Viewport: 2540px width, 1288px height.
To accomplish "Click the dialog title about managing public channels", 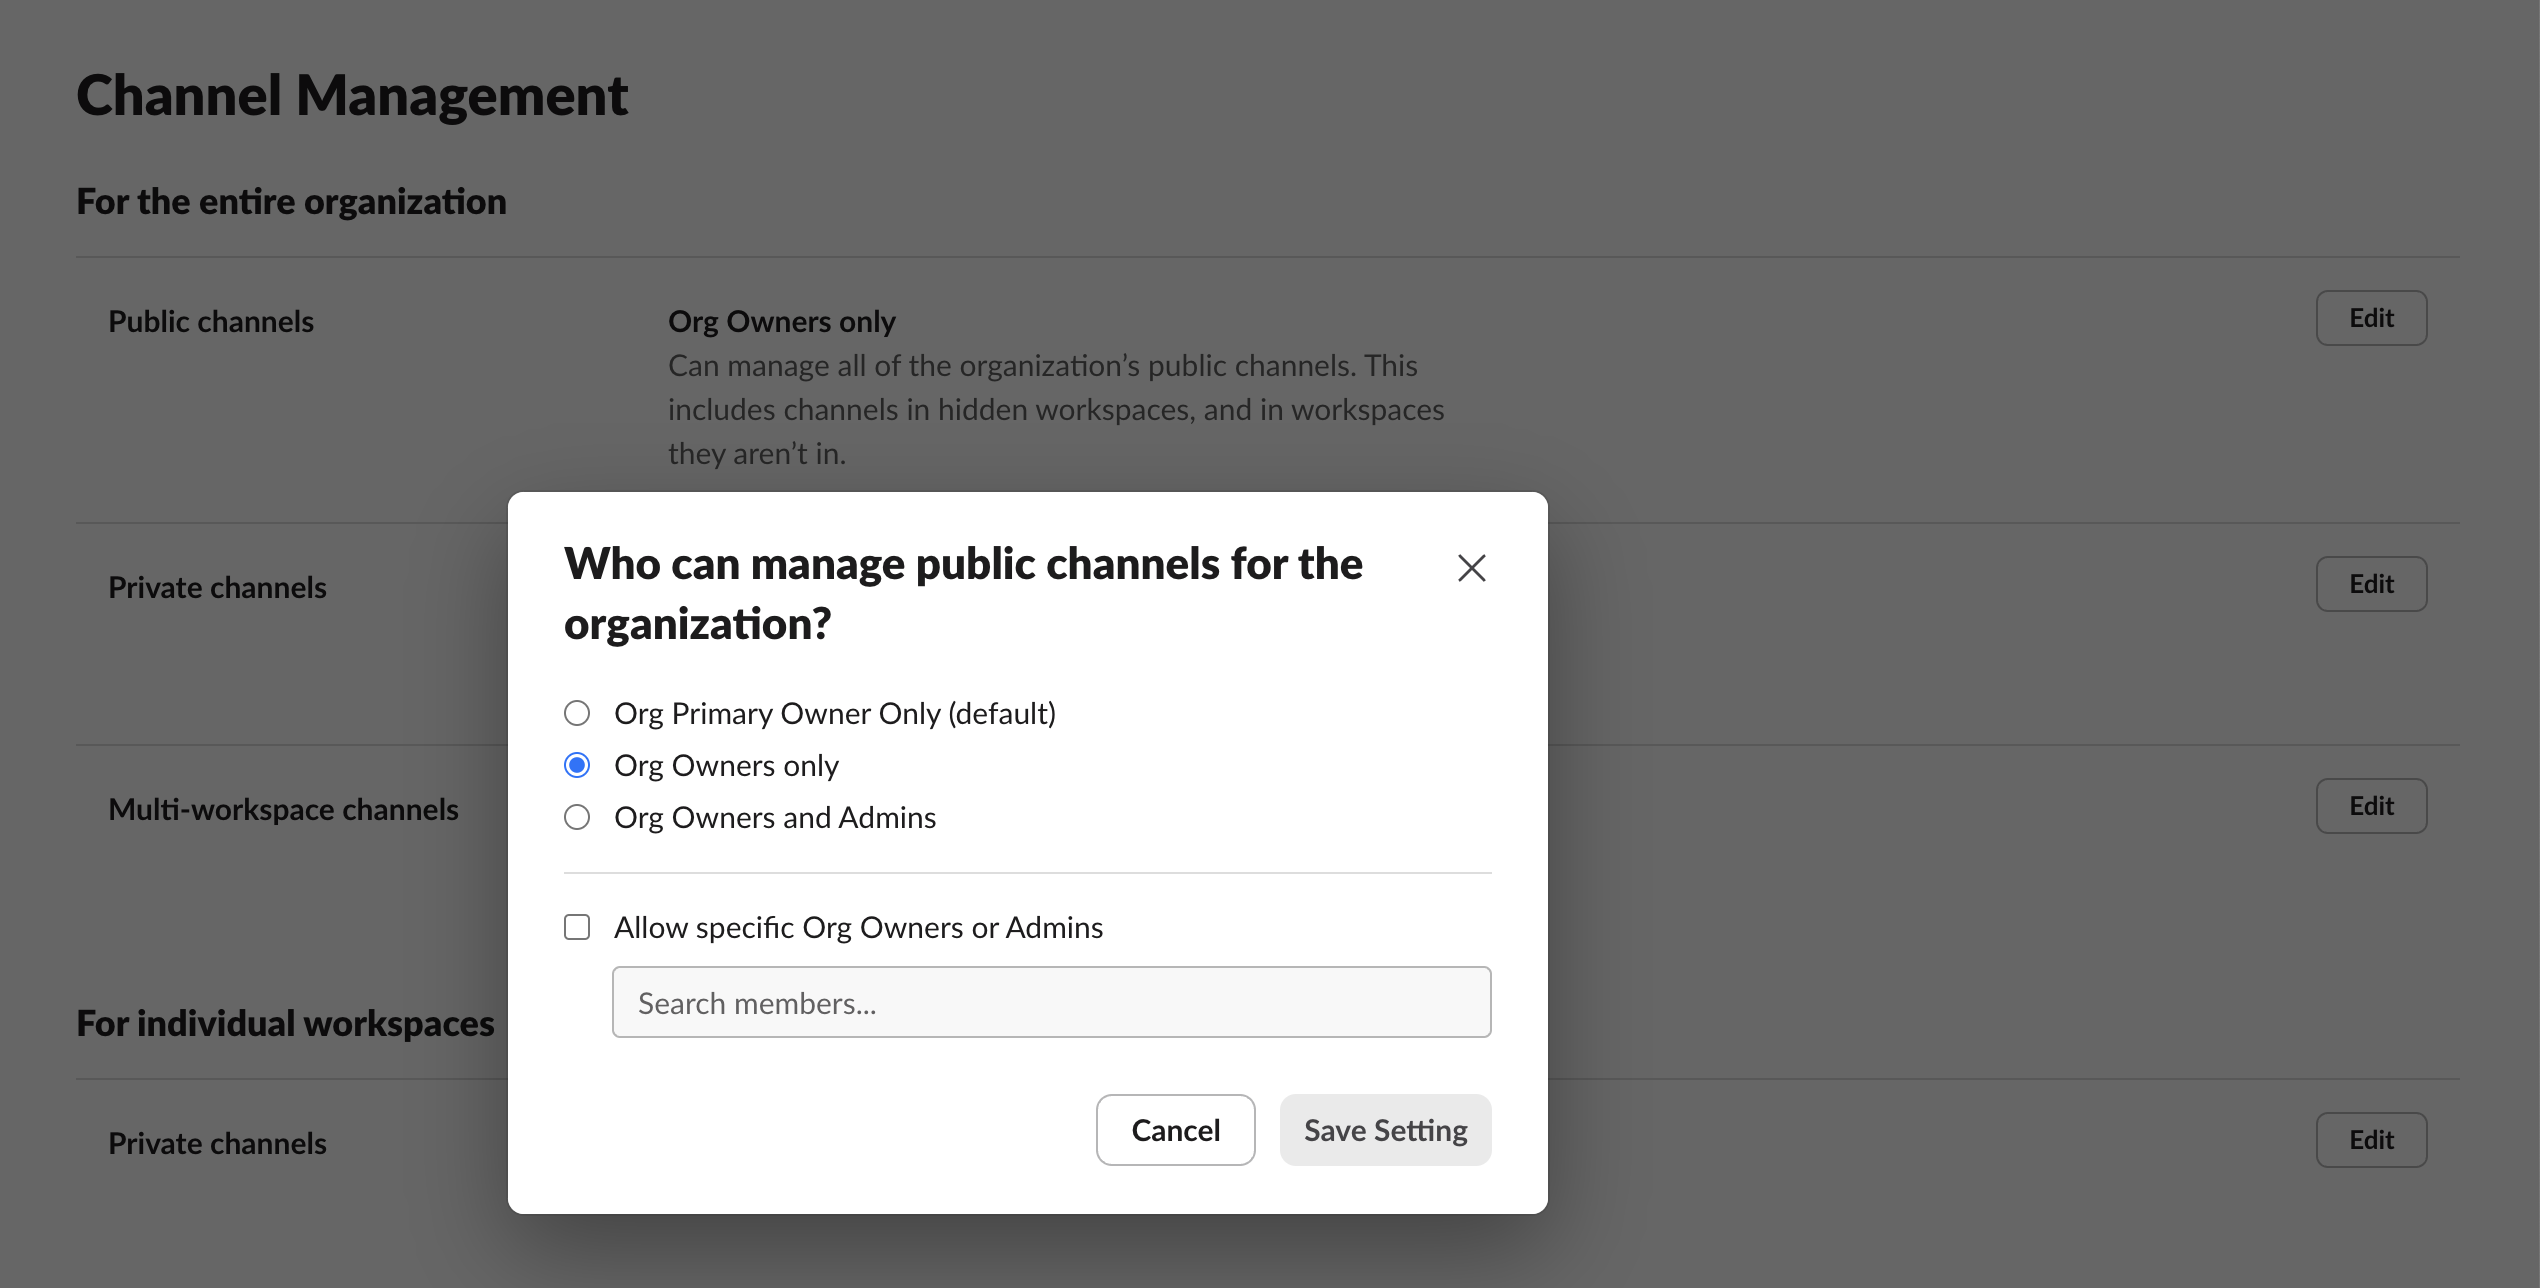I will (x=962, y=593).
